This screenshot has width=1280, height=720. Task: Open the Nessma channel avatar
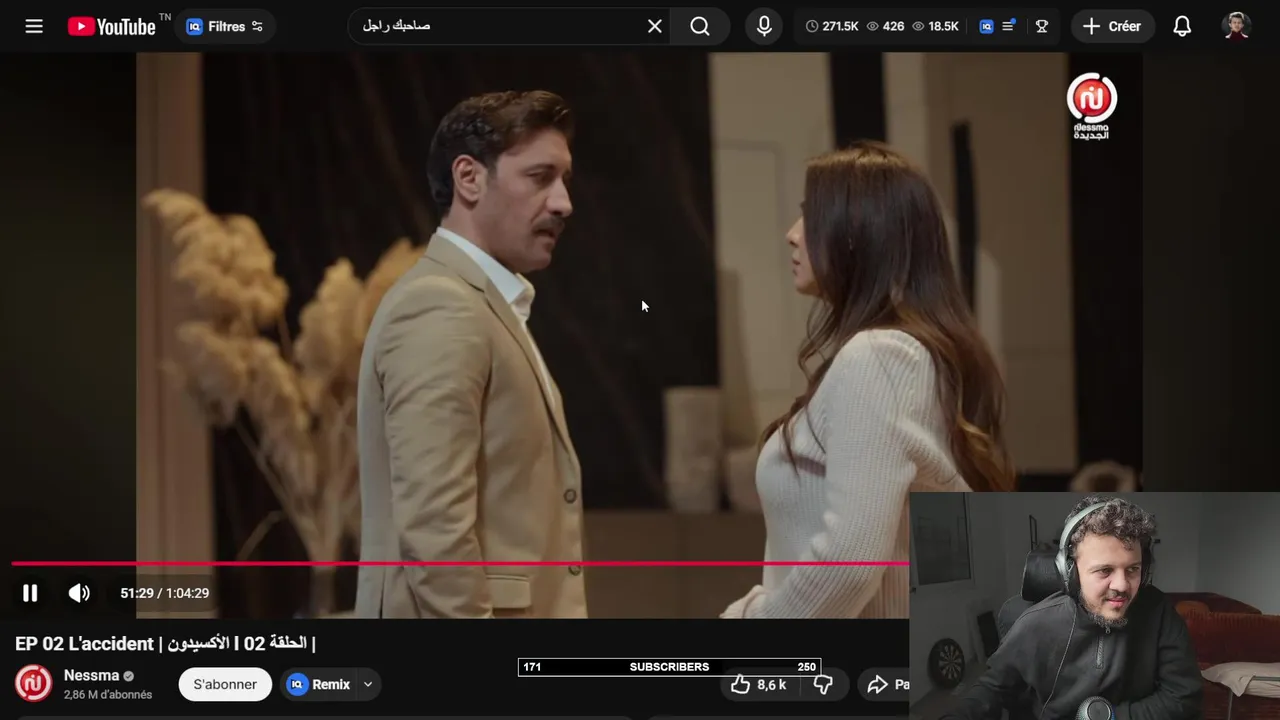click(34, 684)
